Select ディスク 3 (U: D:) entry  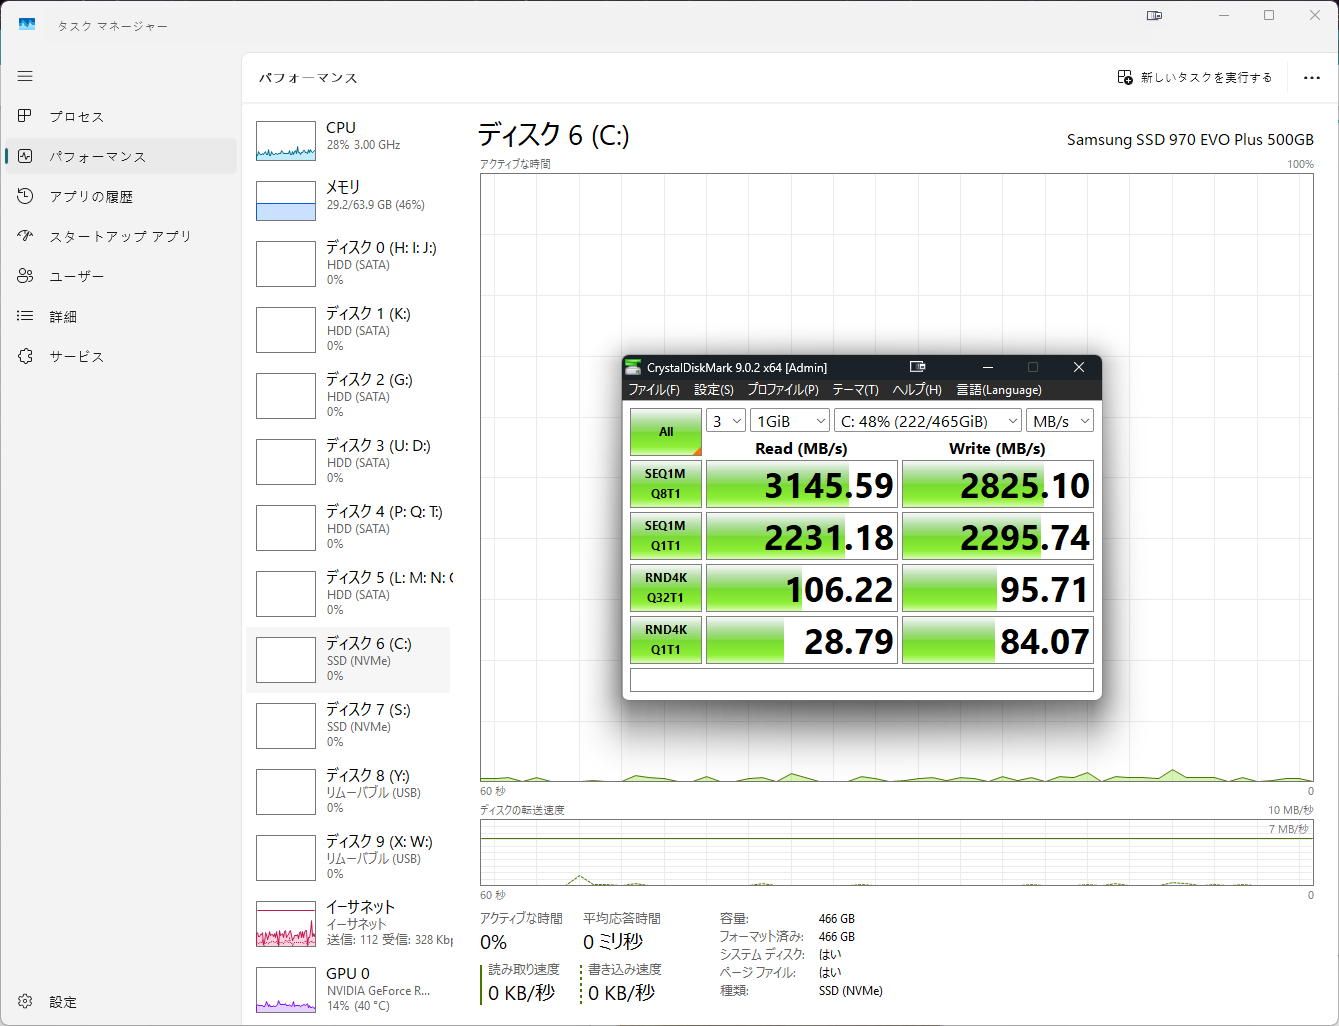click(348, 461)
